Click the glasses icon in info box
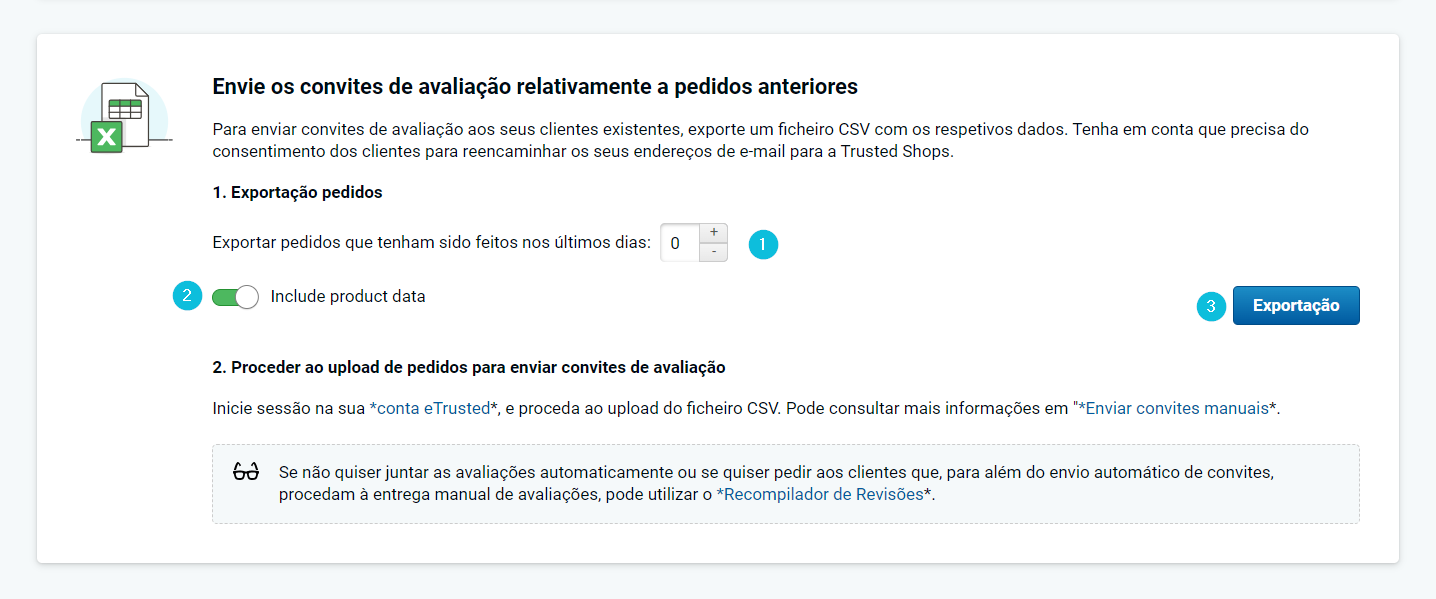 pyautogui.click(x=245, y=472)
